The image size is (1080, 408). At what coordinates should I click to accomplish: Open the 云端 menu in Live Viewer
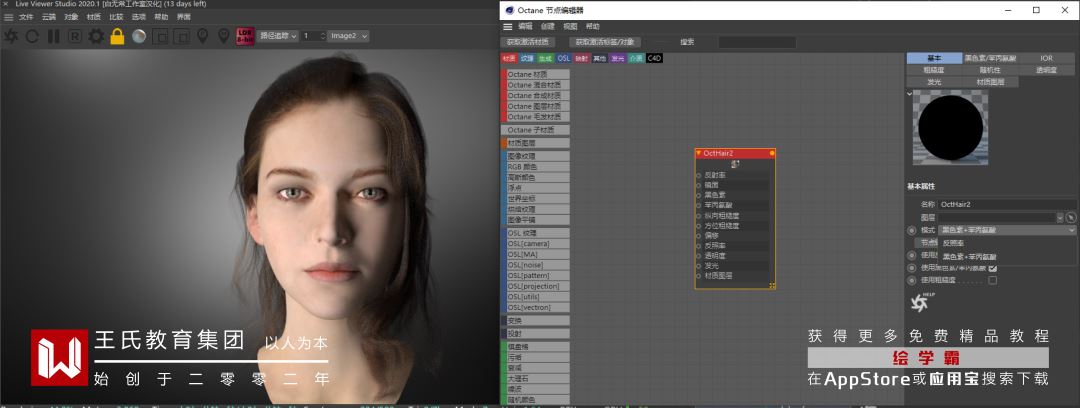[x=48, y=17]
